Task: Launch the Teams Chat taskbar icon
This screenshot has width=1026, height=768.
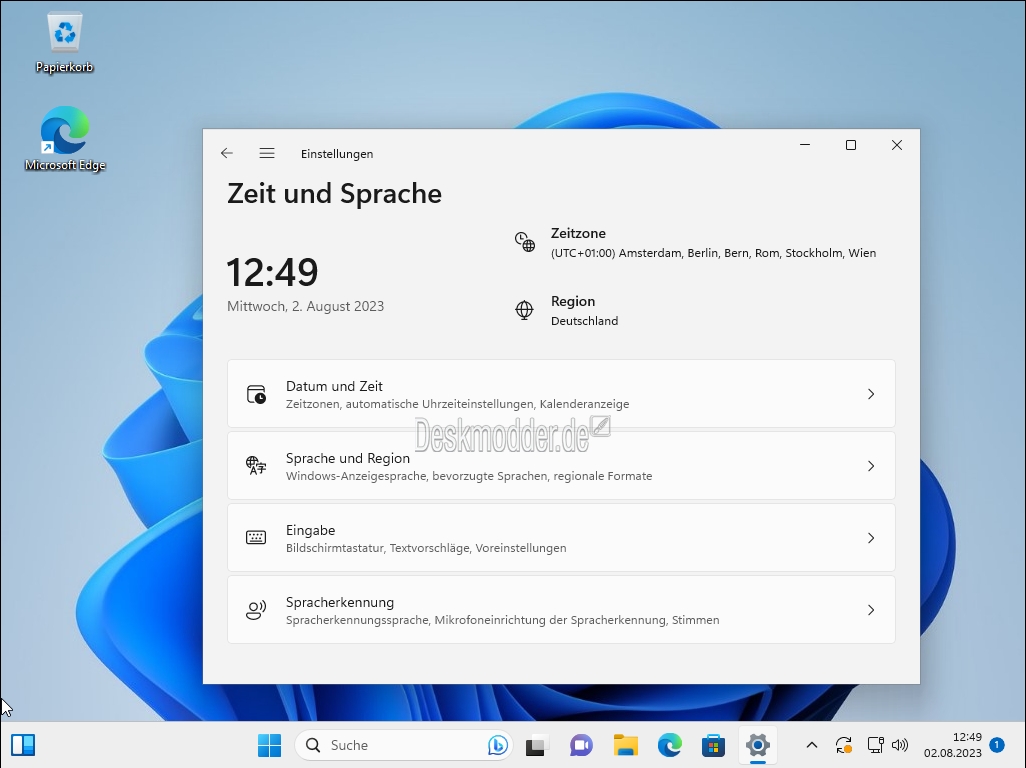Action: click(x=581, y=745)
